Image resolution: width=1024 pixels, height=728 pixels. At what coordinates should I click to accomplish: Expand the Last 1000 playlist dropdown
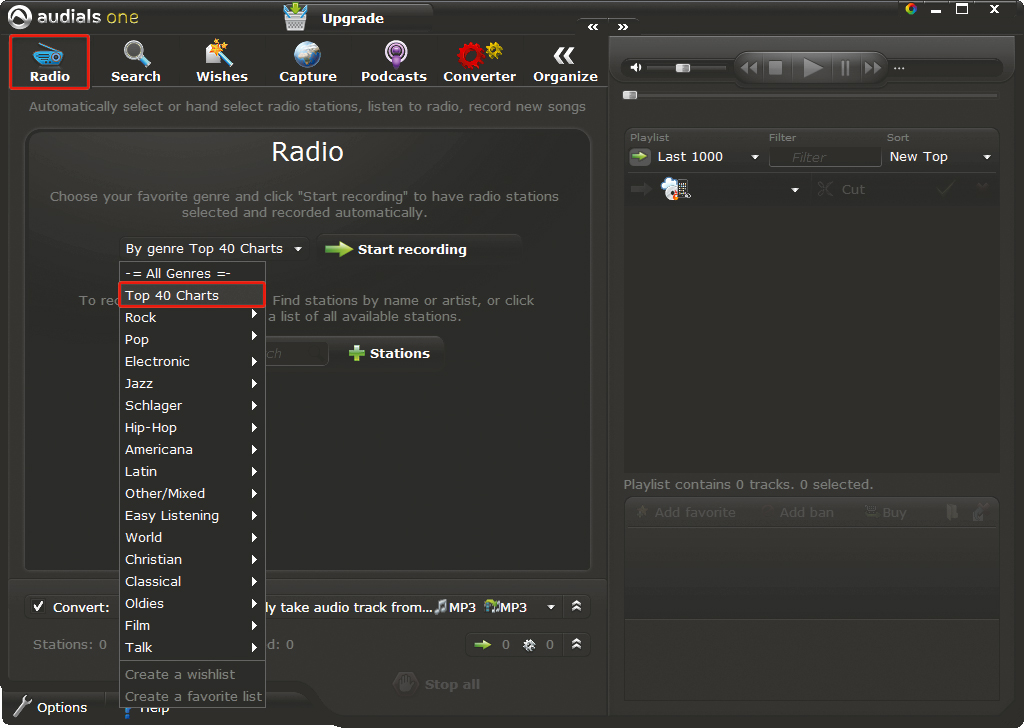click(x=705, y=157)
